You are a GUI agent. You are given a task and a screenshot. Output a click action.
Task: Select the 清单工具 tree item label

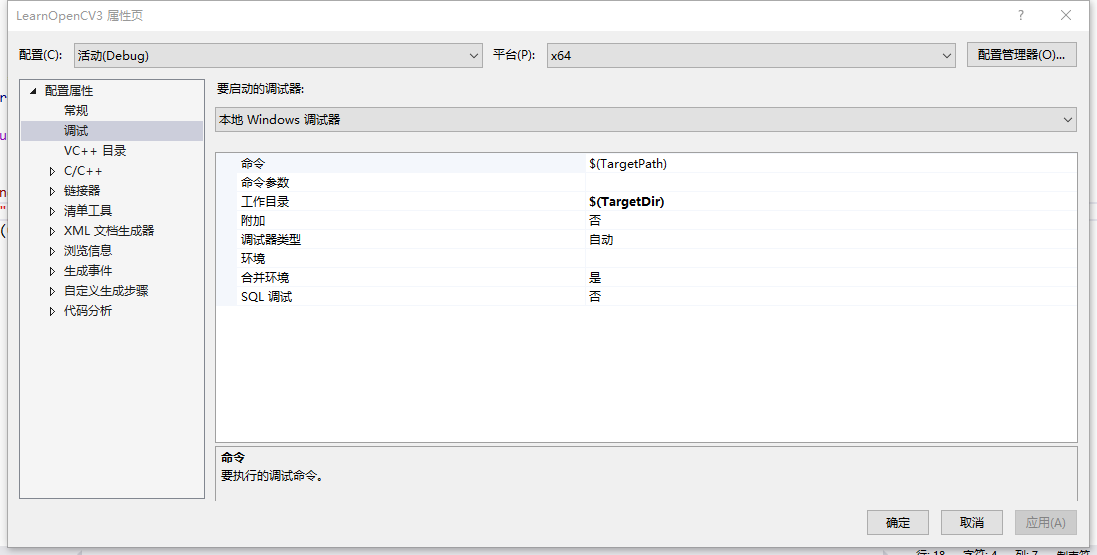coord(88,211)
